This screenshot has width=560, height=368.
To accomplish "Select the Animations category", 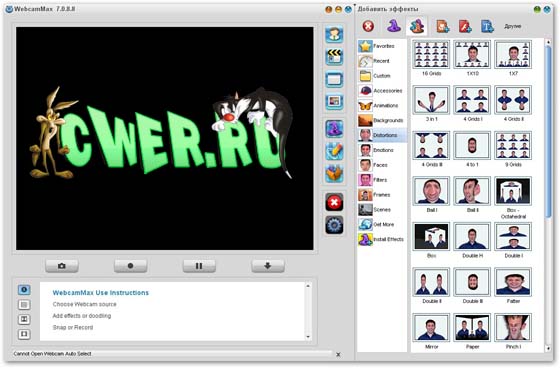I will 382,106.
